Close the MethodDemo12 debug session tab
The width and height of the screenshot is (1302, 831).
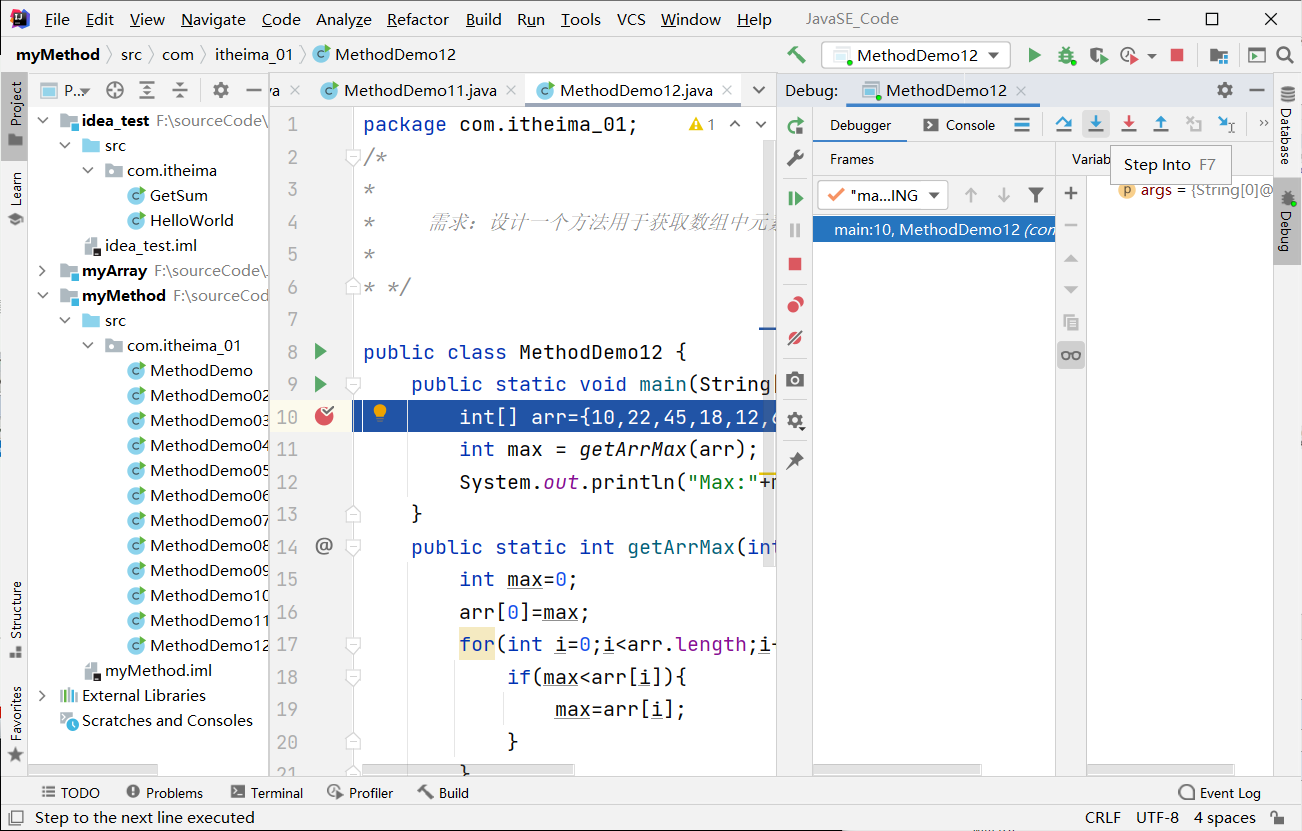coord(1021,91)
